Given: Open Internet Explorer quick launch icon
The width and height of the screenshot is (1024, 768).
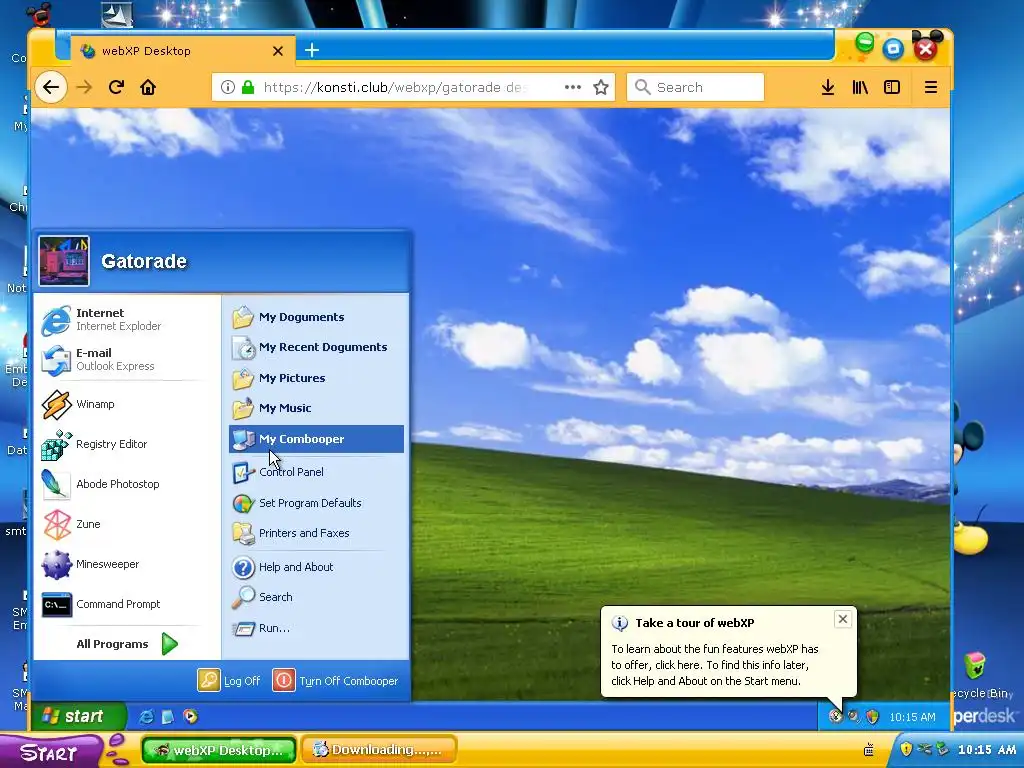Looking at the screenshot, I should pyautogui.click(x=146, y=717).
